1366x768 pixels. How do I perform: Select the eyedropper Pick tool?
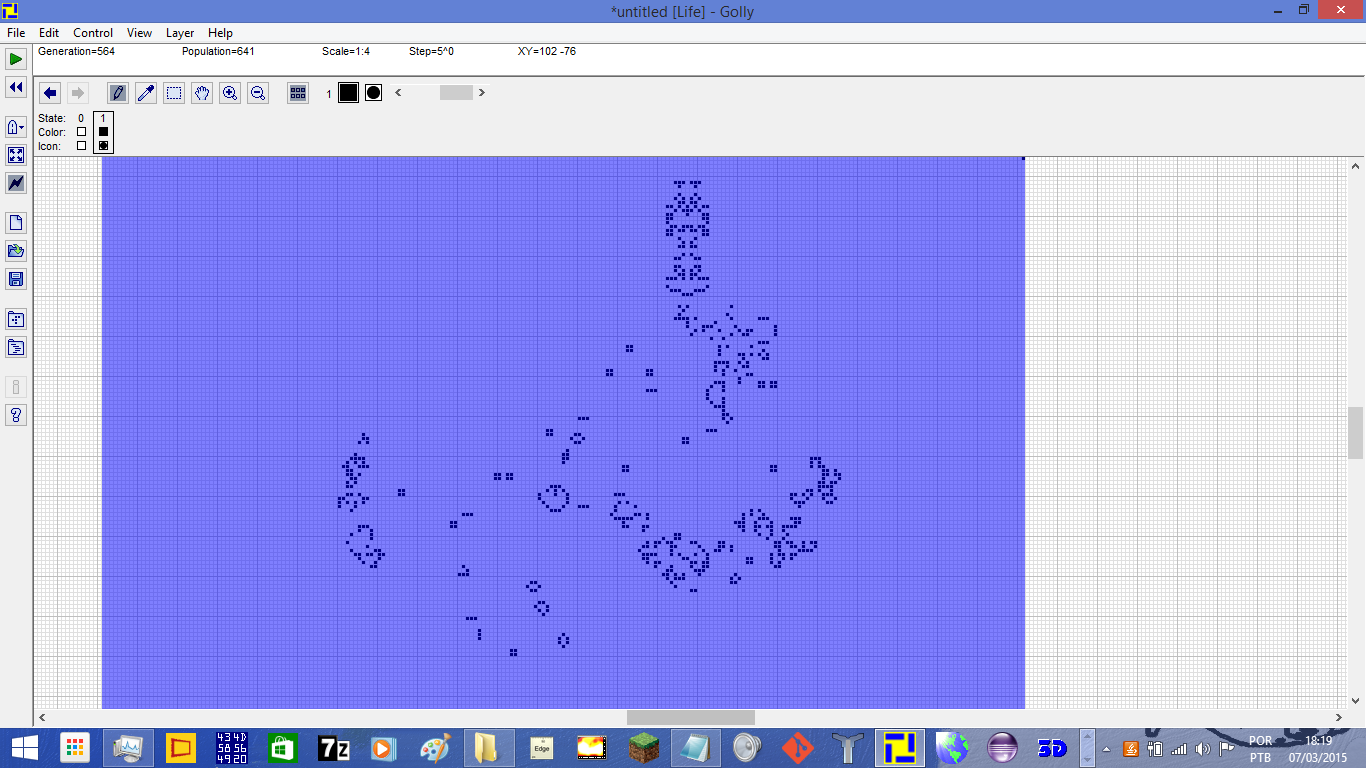(x=146, y=93)
